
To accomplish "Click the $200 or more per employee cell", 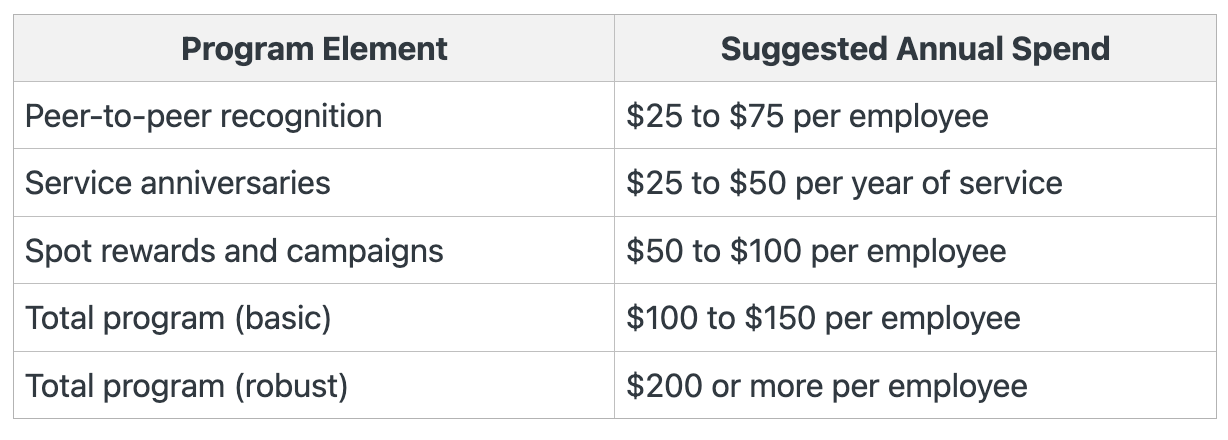I will coord(915,385).
